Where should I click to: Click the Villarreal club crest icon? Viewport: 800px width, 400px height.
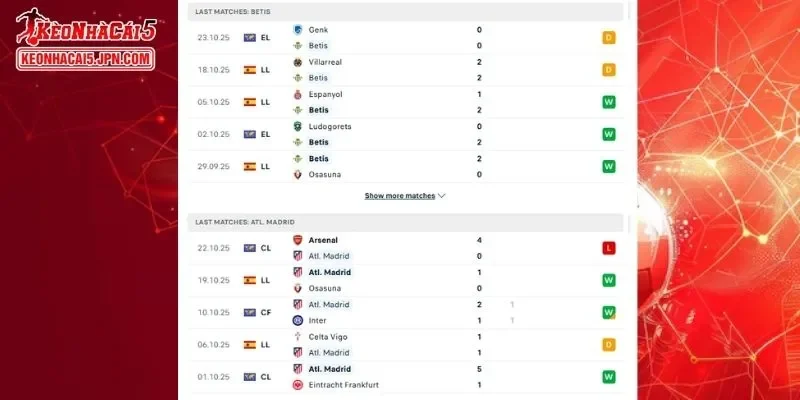(297, 62)
